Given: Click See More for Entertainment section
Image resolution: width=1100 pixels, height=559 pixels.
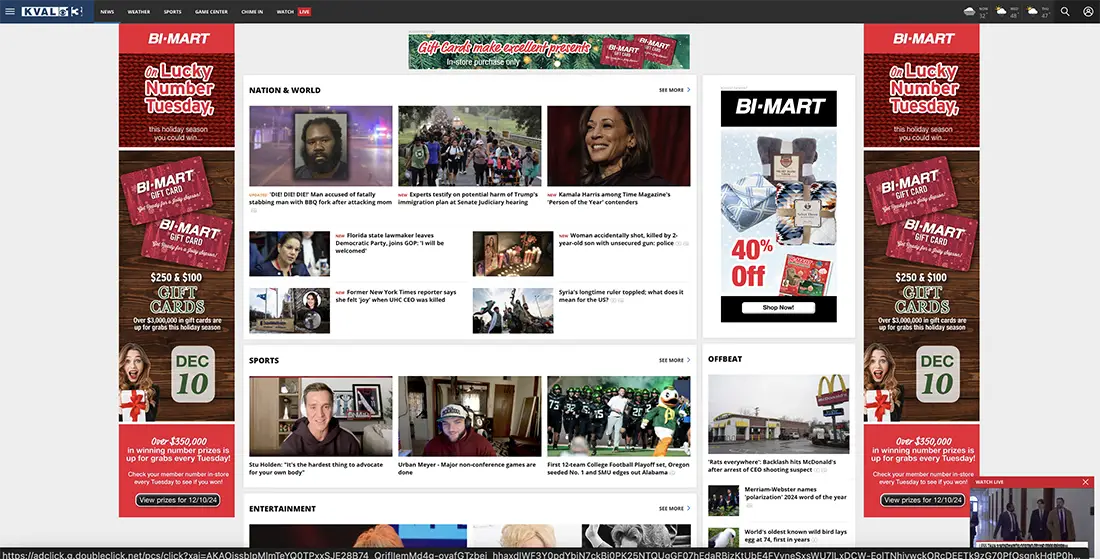Looking at the screenshot, I should [x=674, y=509].
